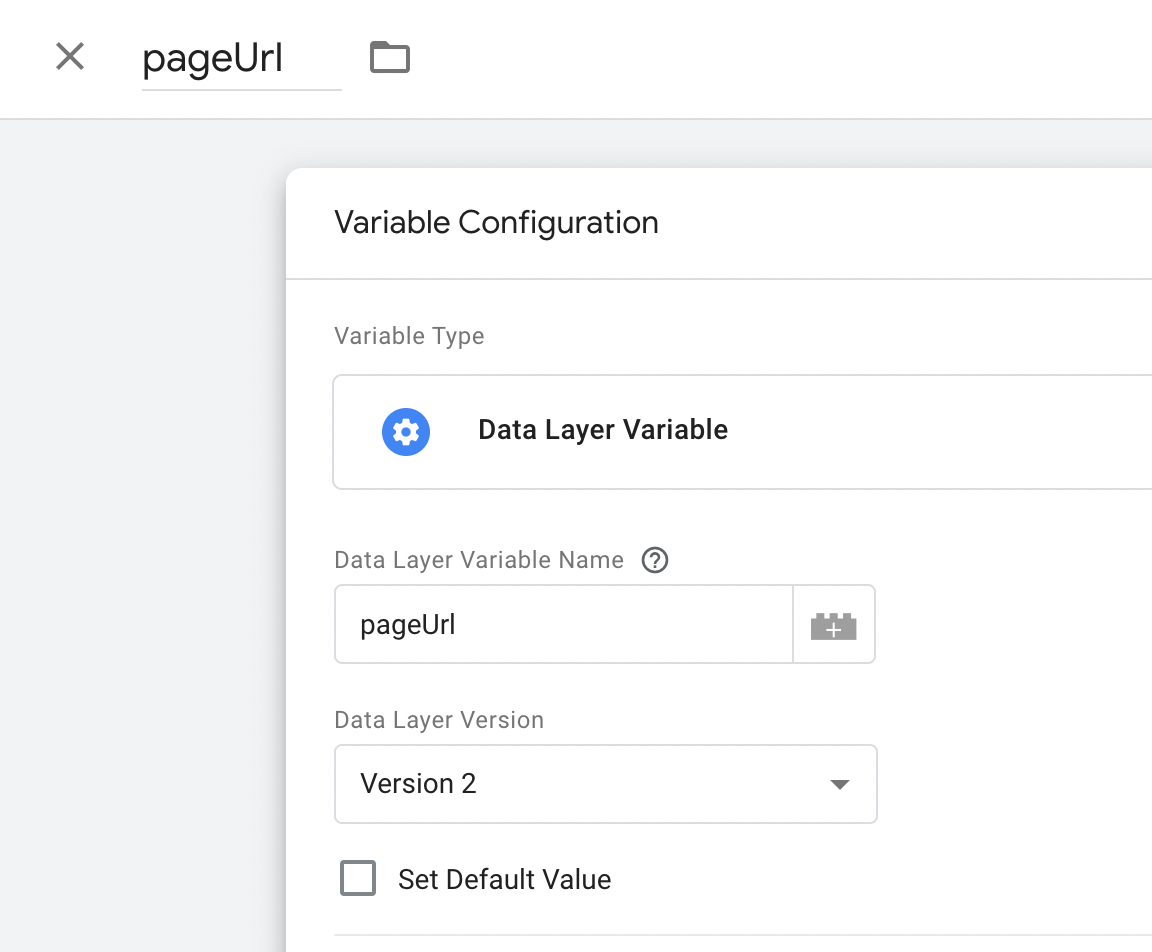Expand the Version 2 selector arrow

[x=840, y=784]
